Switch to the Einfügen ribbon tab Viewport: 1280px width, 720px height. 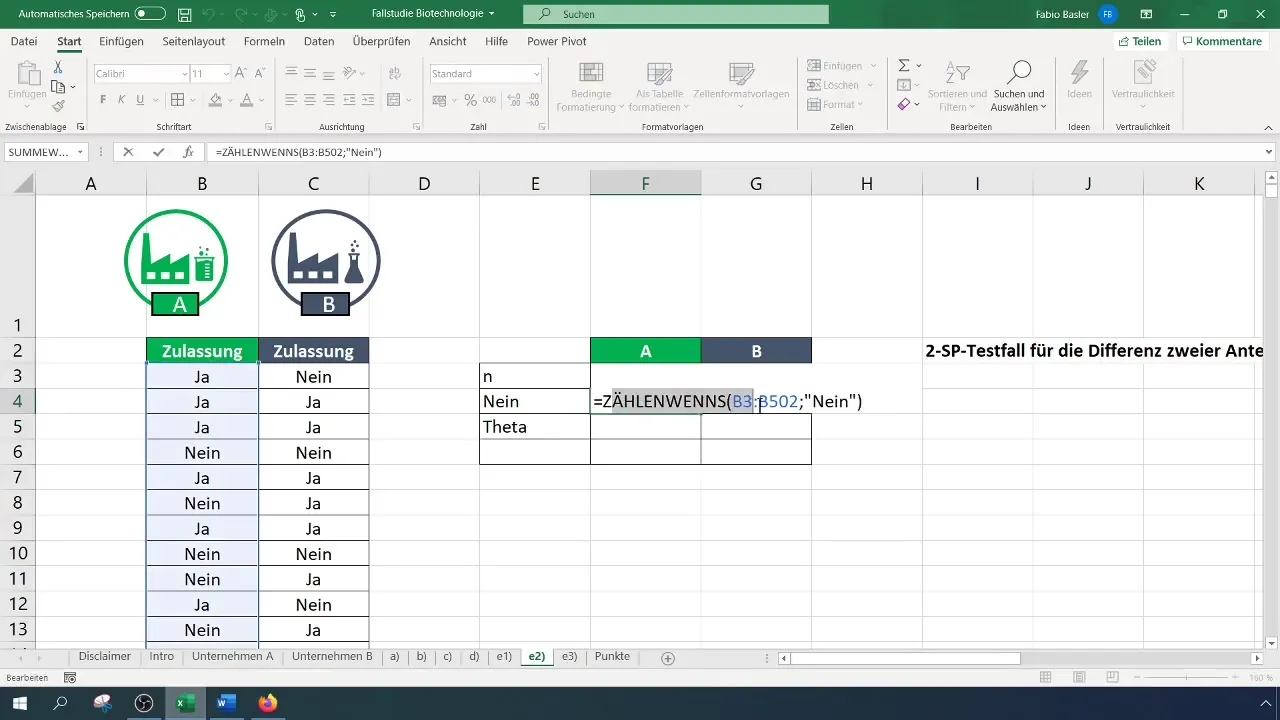tap(122, 41)
